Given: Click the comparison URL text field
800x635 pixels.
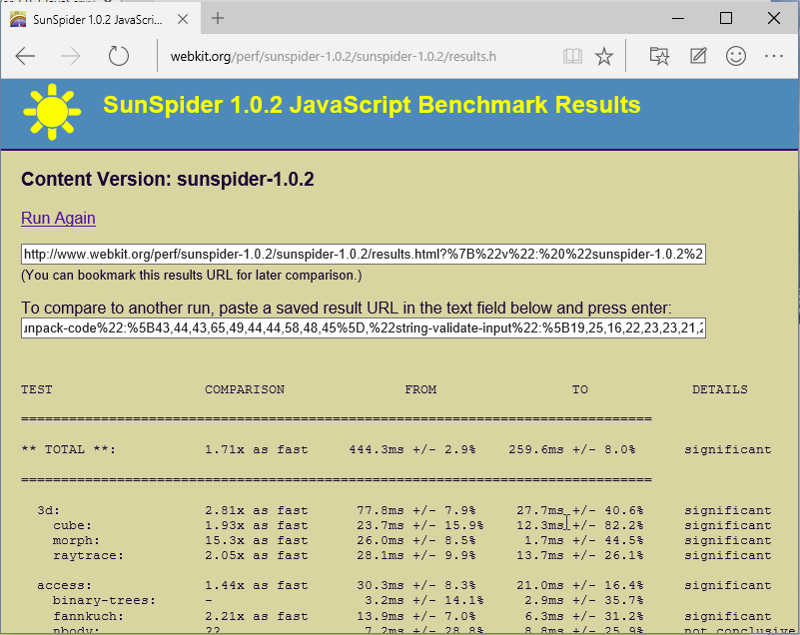Looking at the screenshot, I should click(364, 328).
